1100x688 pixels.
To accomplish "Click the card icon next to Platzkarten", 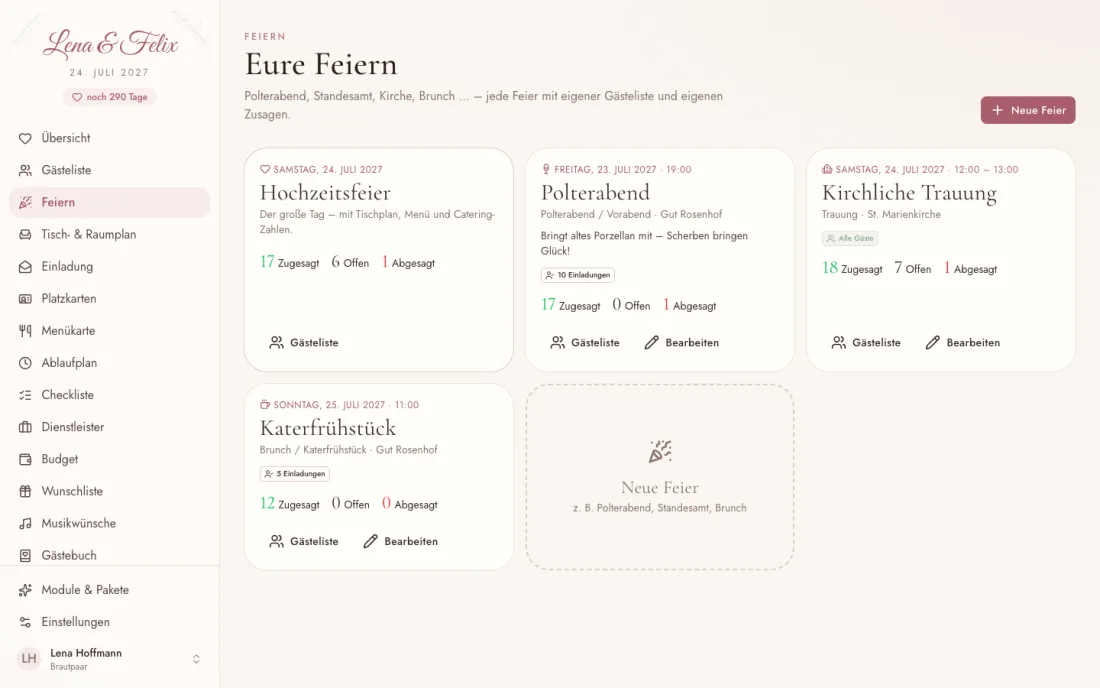I will [25, 299].
